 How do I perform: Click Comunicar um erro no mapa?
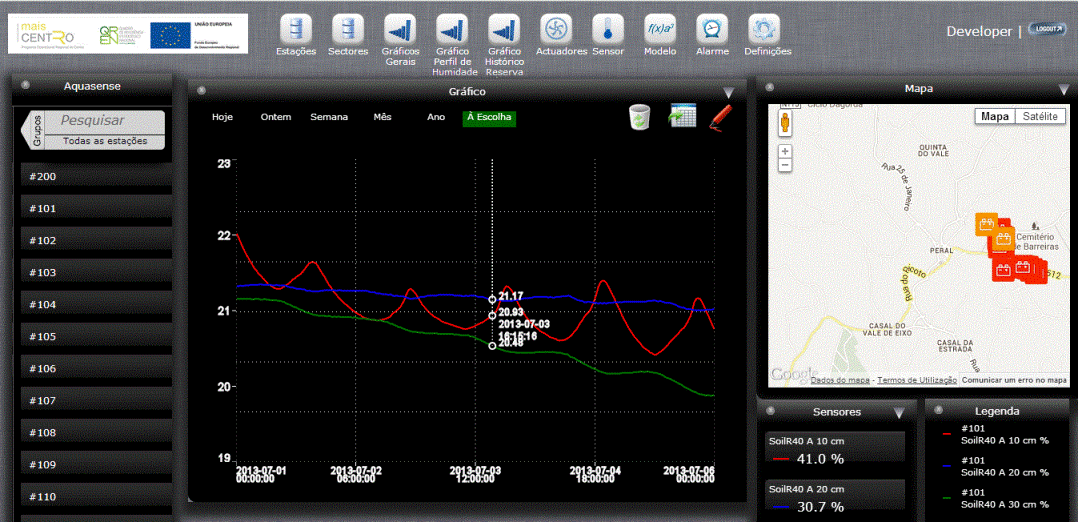(x=1014, y=380)
